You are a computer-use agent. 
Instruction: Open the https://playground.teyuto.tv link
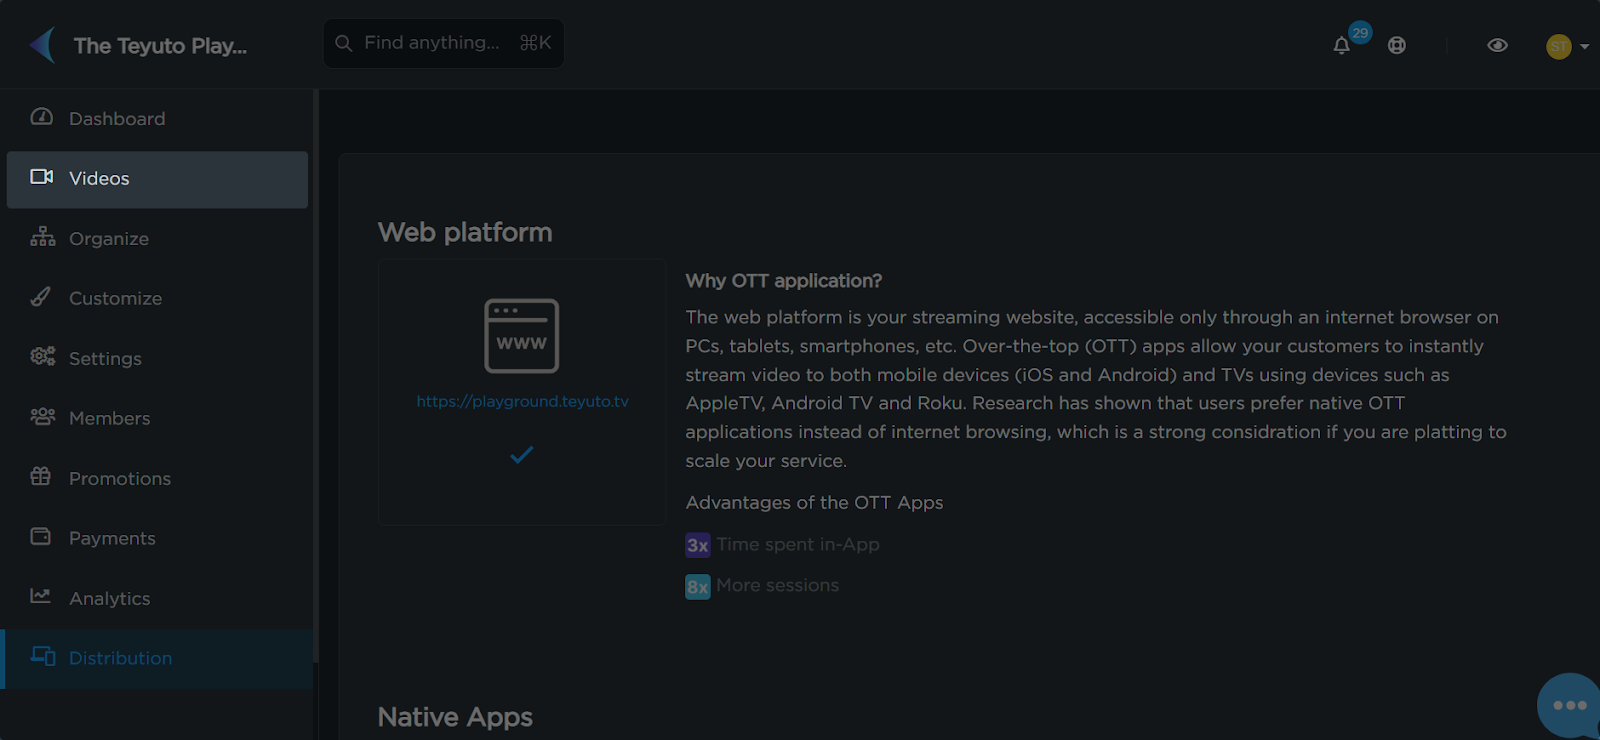(x=522, y=401)
